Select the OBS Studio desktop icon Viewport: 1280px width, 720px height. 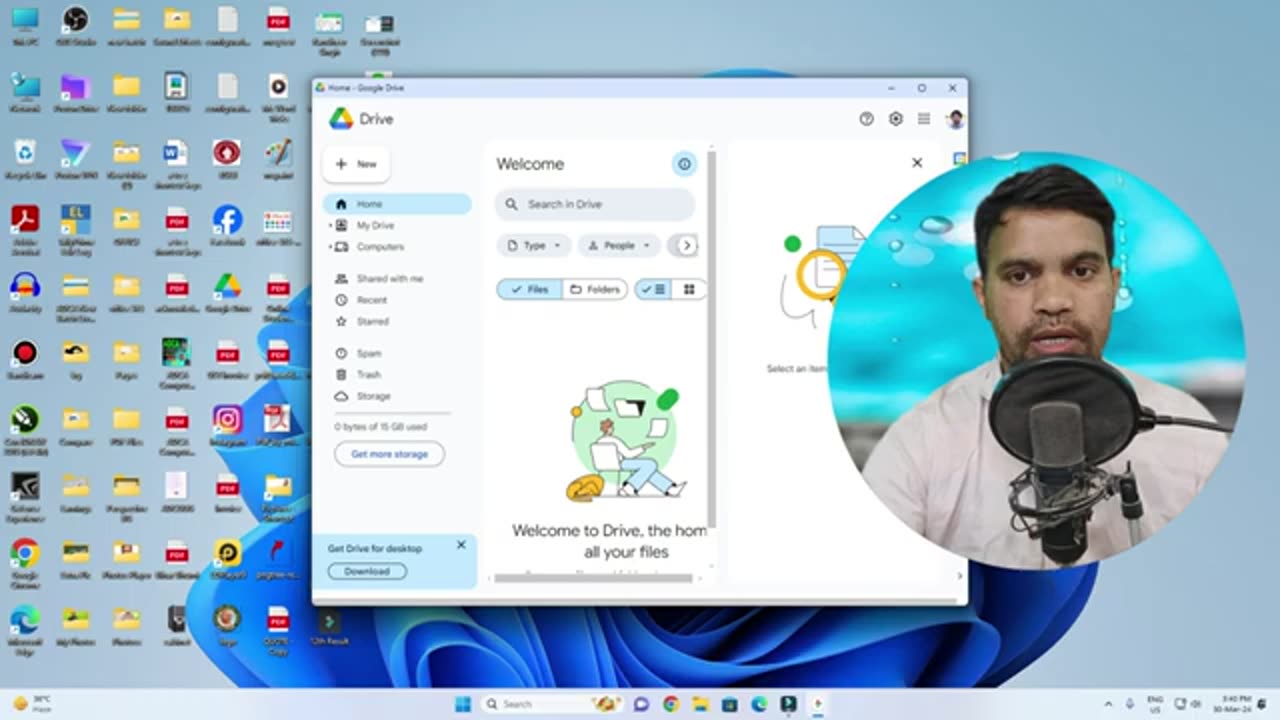75,27
